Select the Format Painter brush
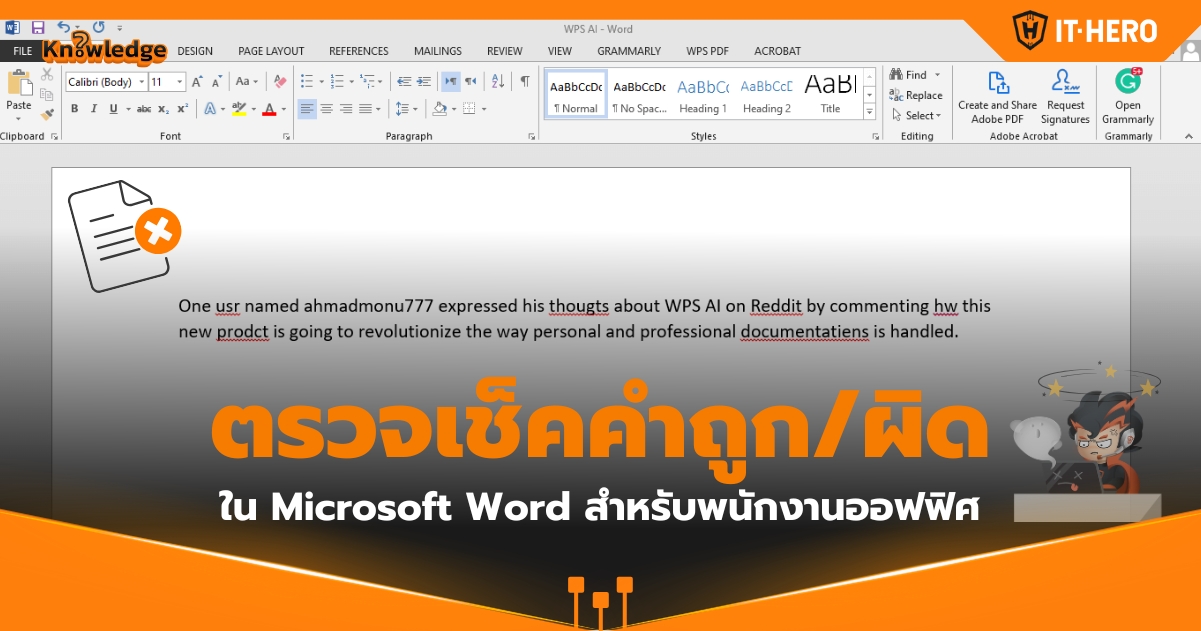 [47, 114]
